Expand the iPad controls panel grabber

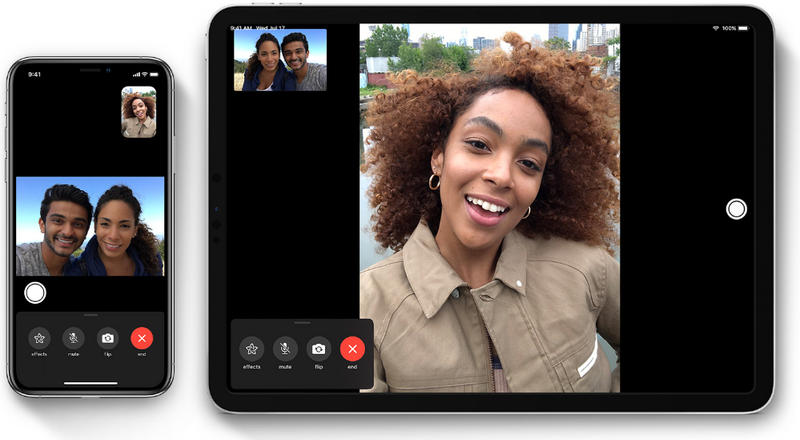click(302, 323)
